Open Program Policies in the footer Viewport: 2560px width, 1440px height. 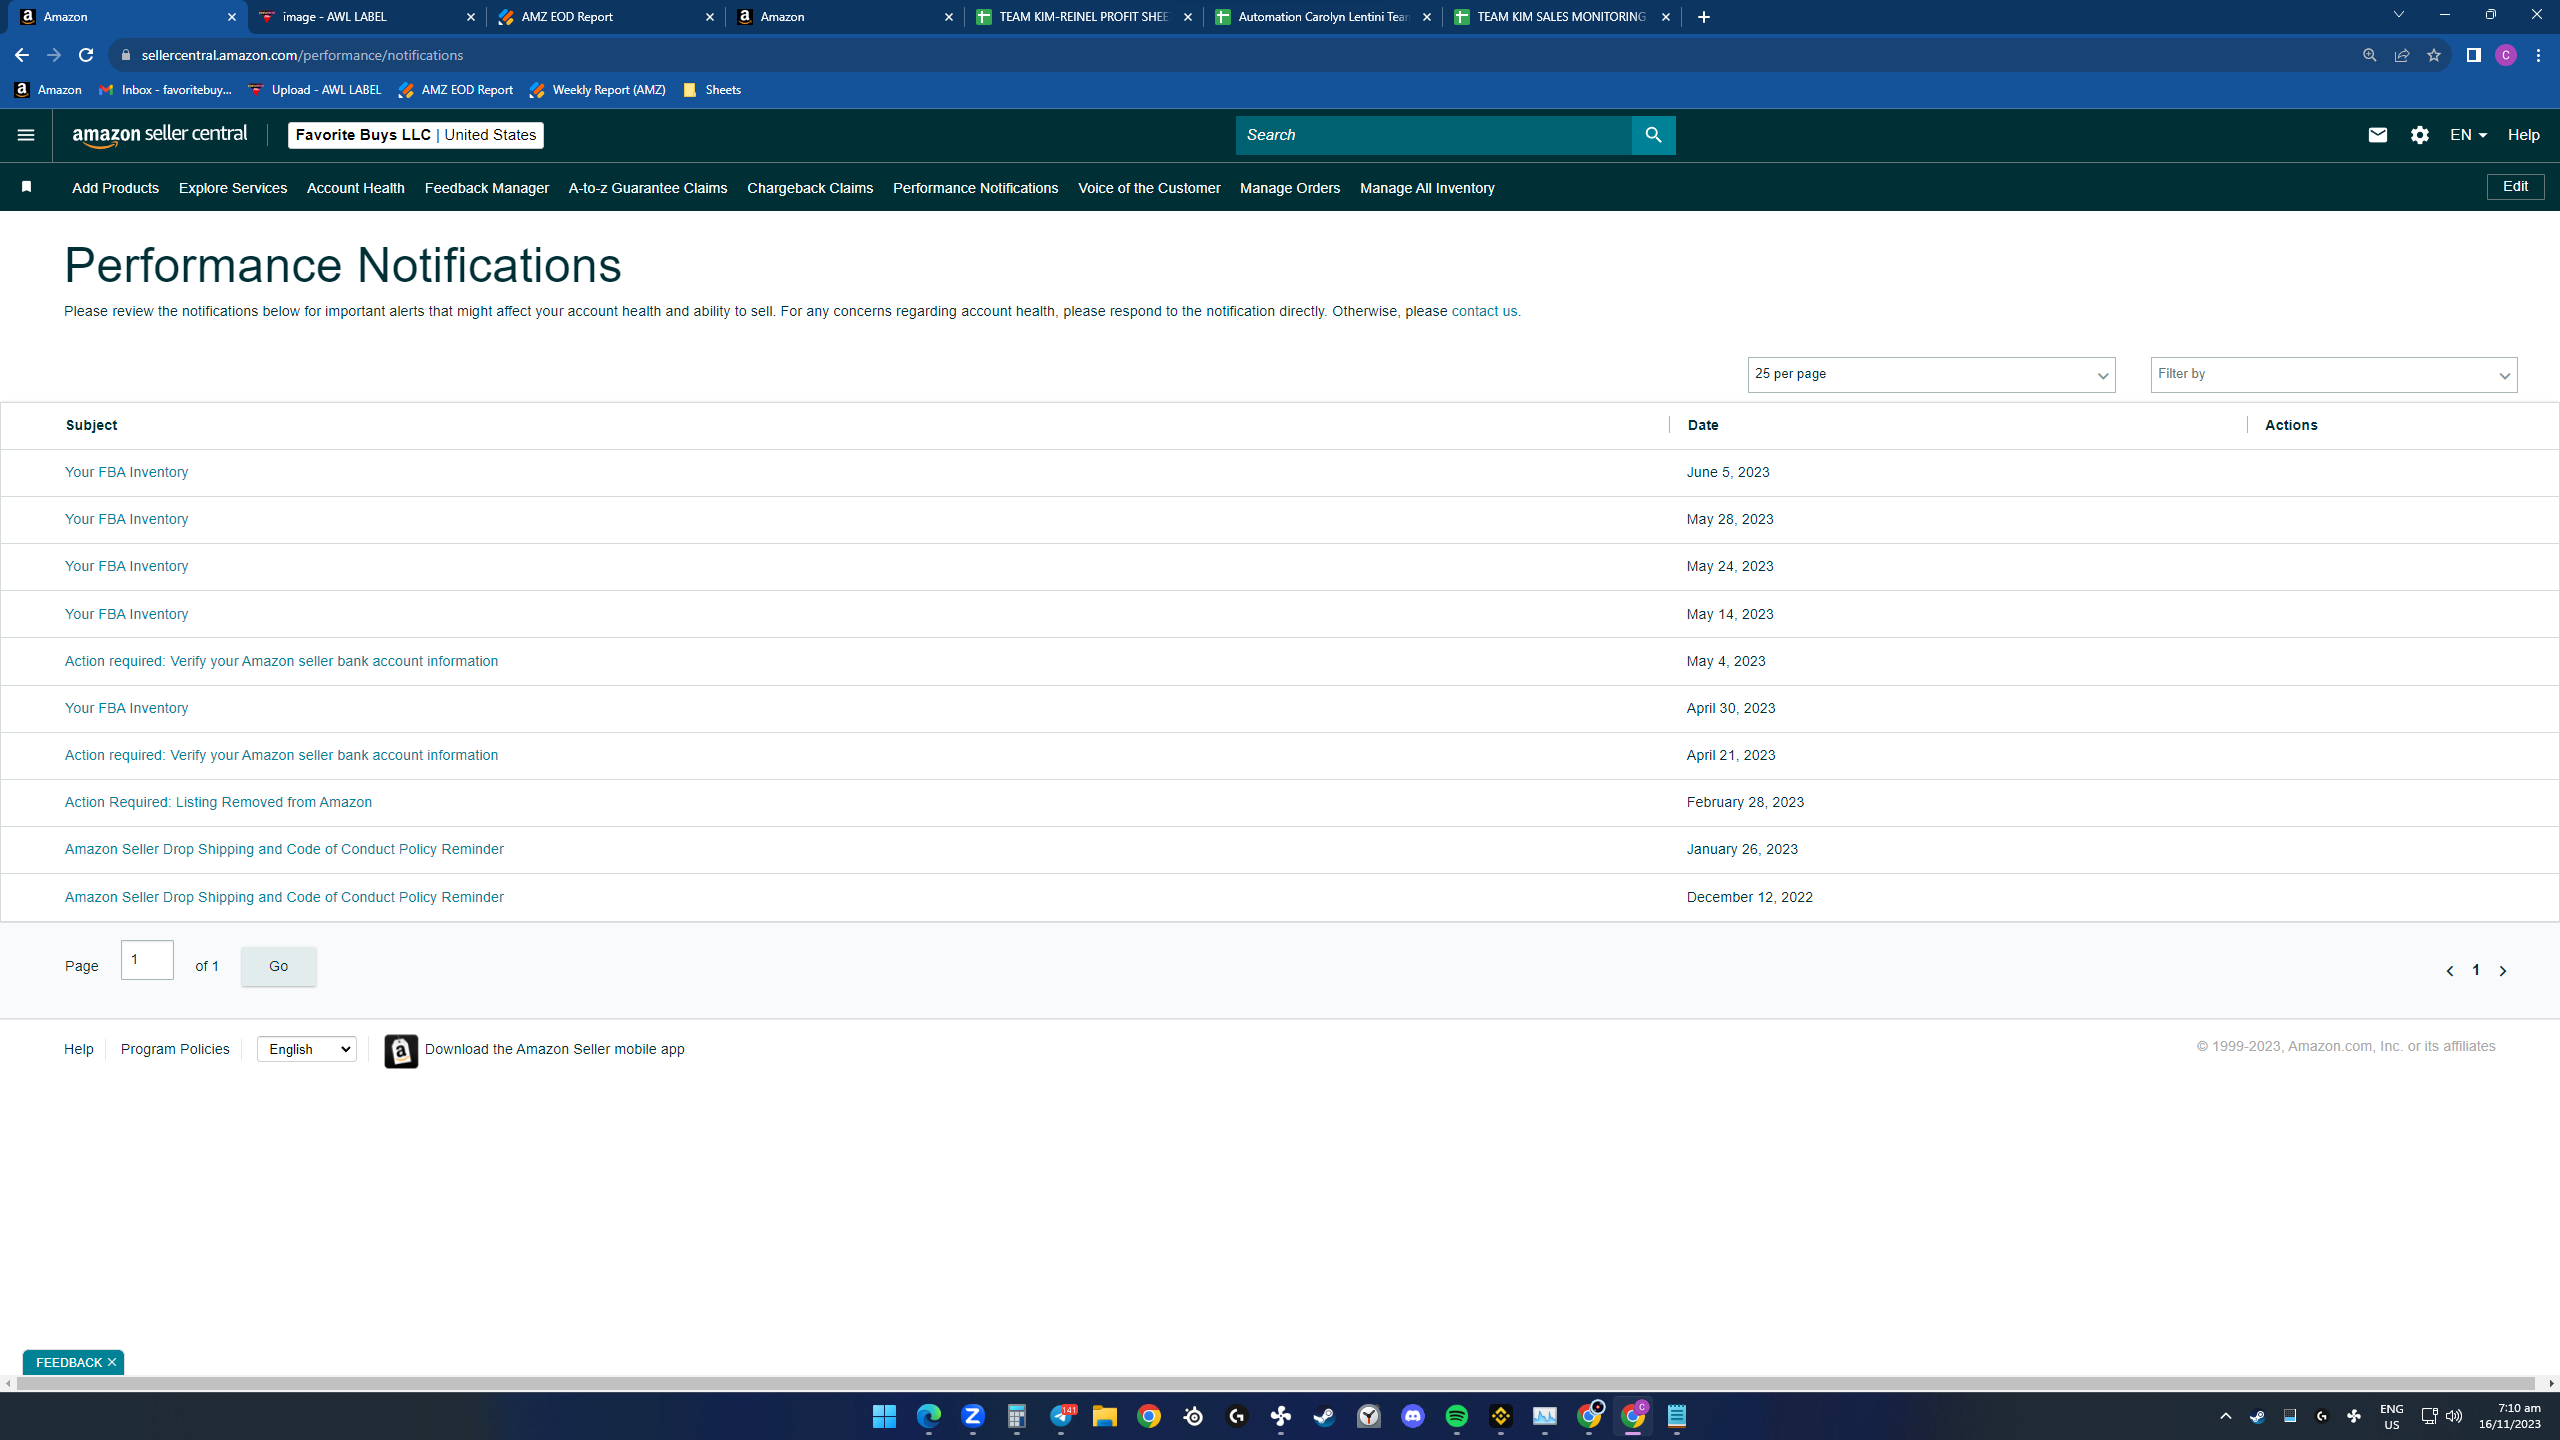click(175, 1049)
